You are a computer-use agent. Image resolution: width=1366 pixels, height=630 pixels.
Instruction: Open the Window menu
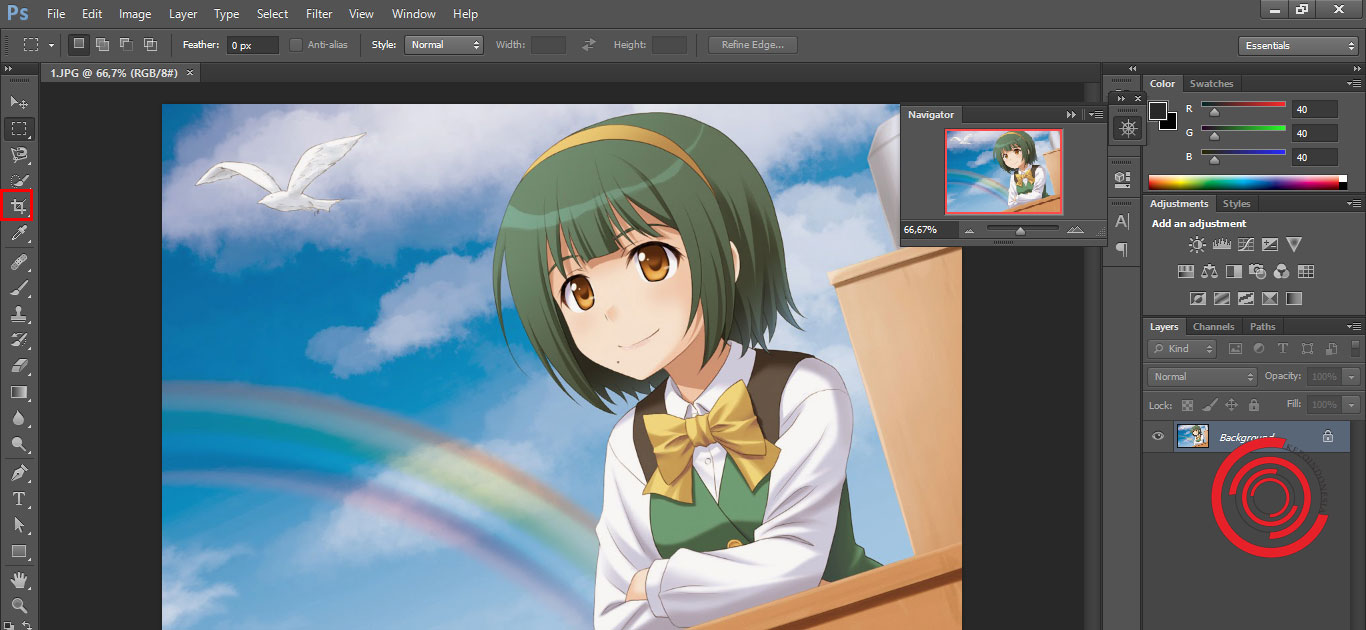pyautogui.click(x=413, y=14)
